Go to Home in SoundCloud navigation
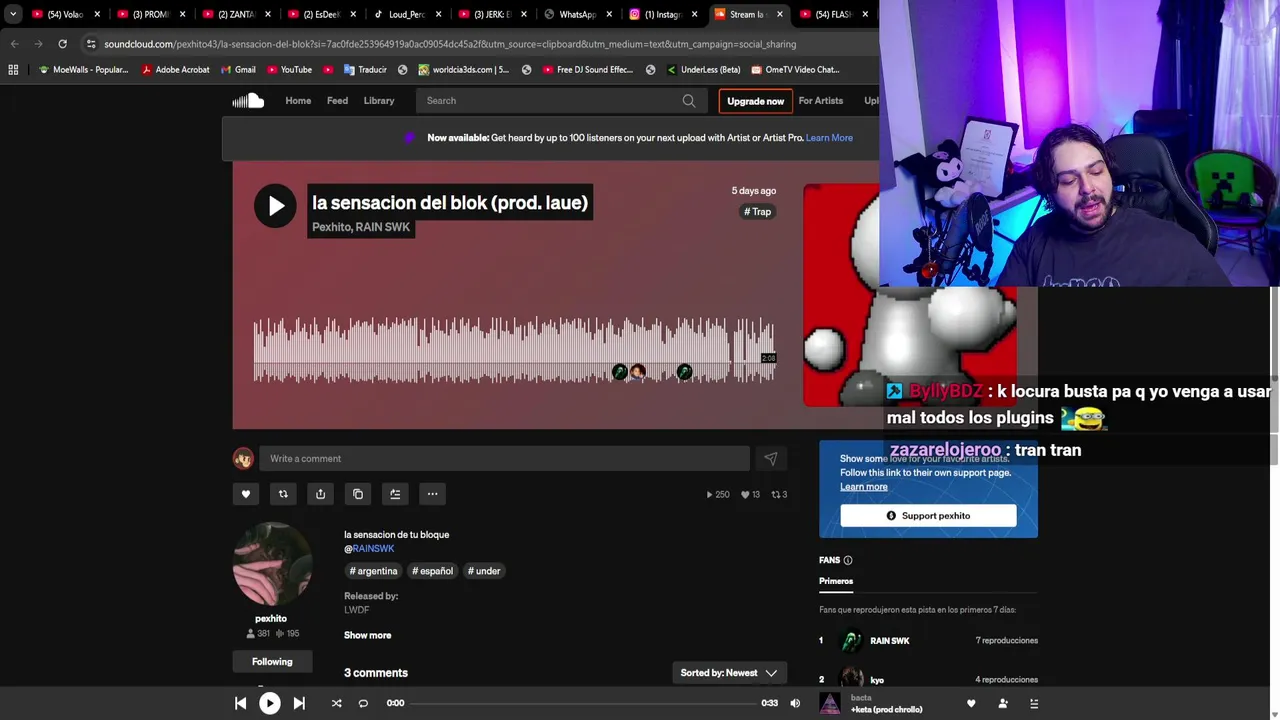 point(298,101)
